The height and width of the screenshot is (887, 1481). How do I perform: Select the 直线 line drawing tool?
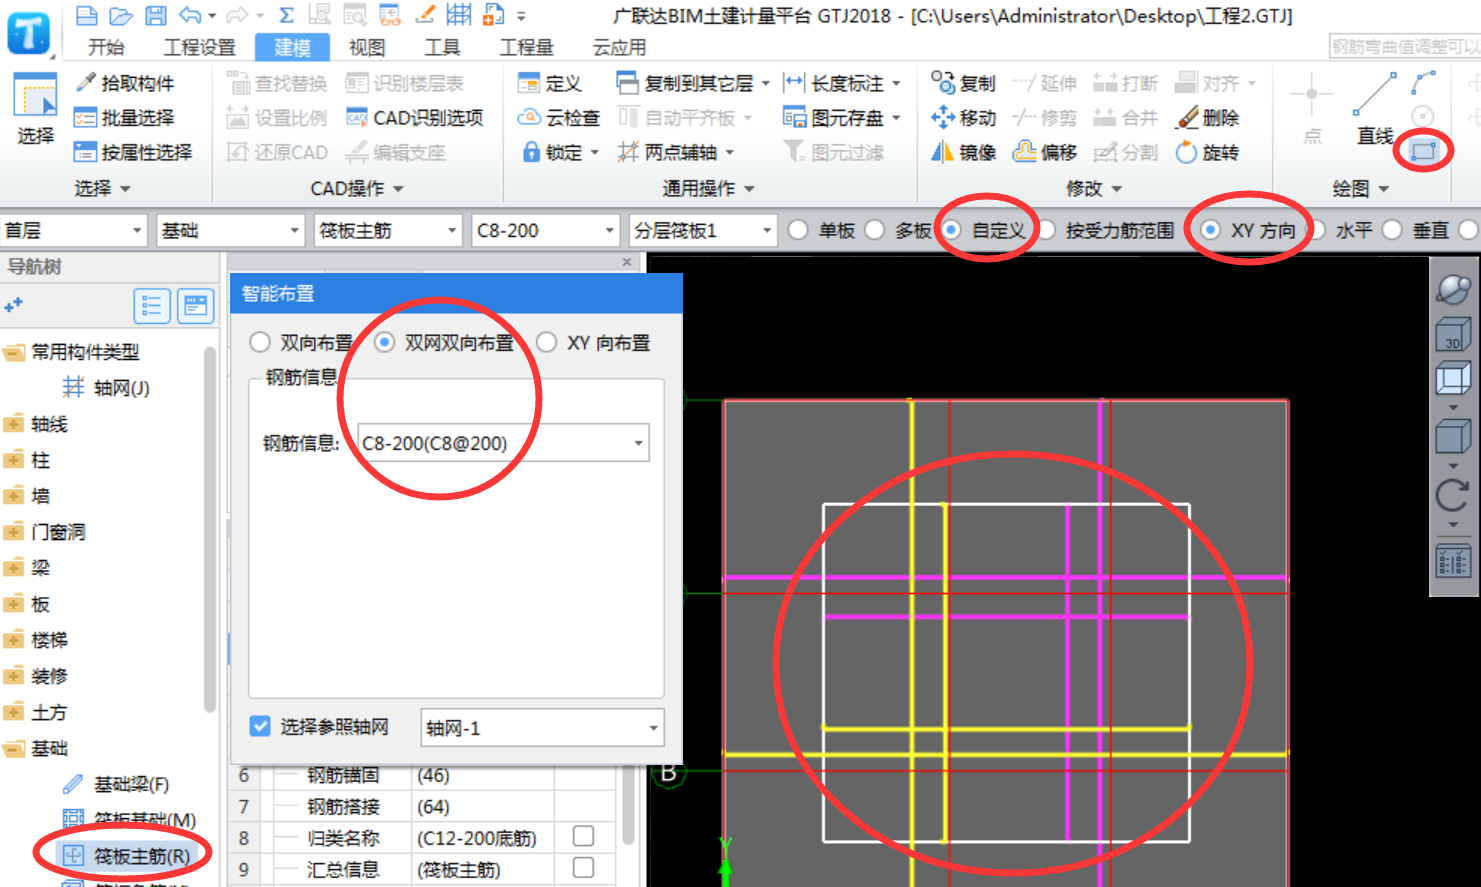click(x=1375, y=108)
